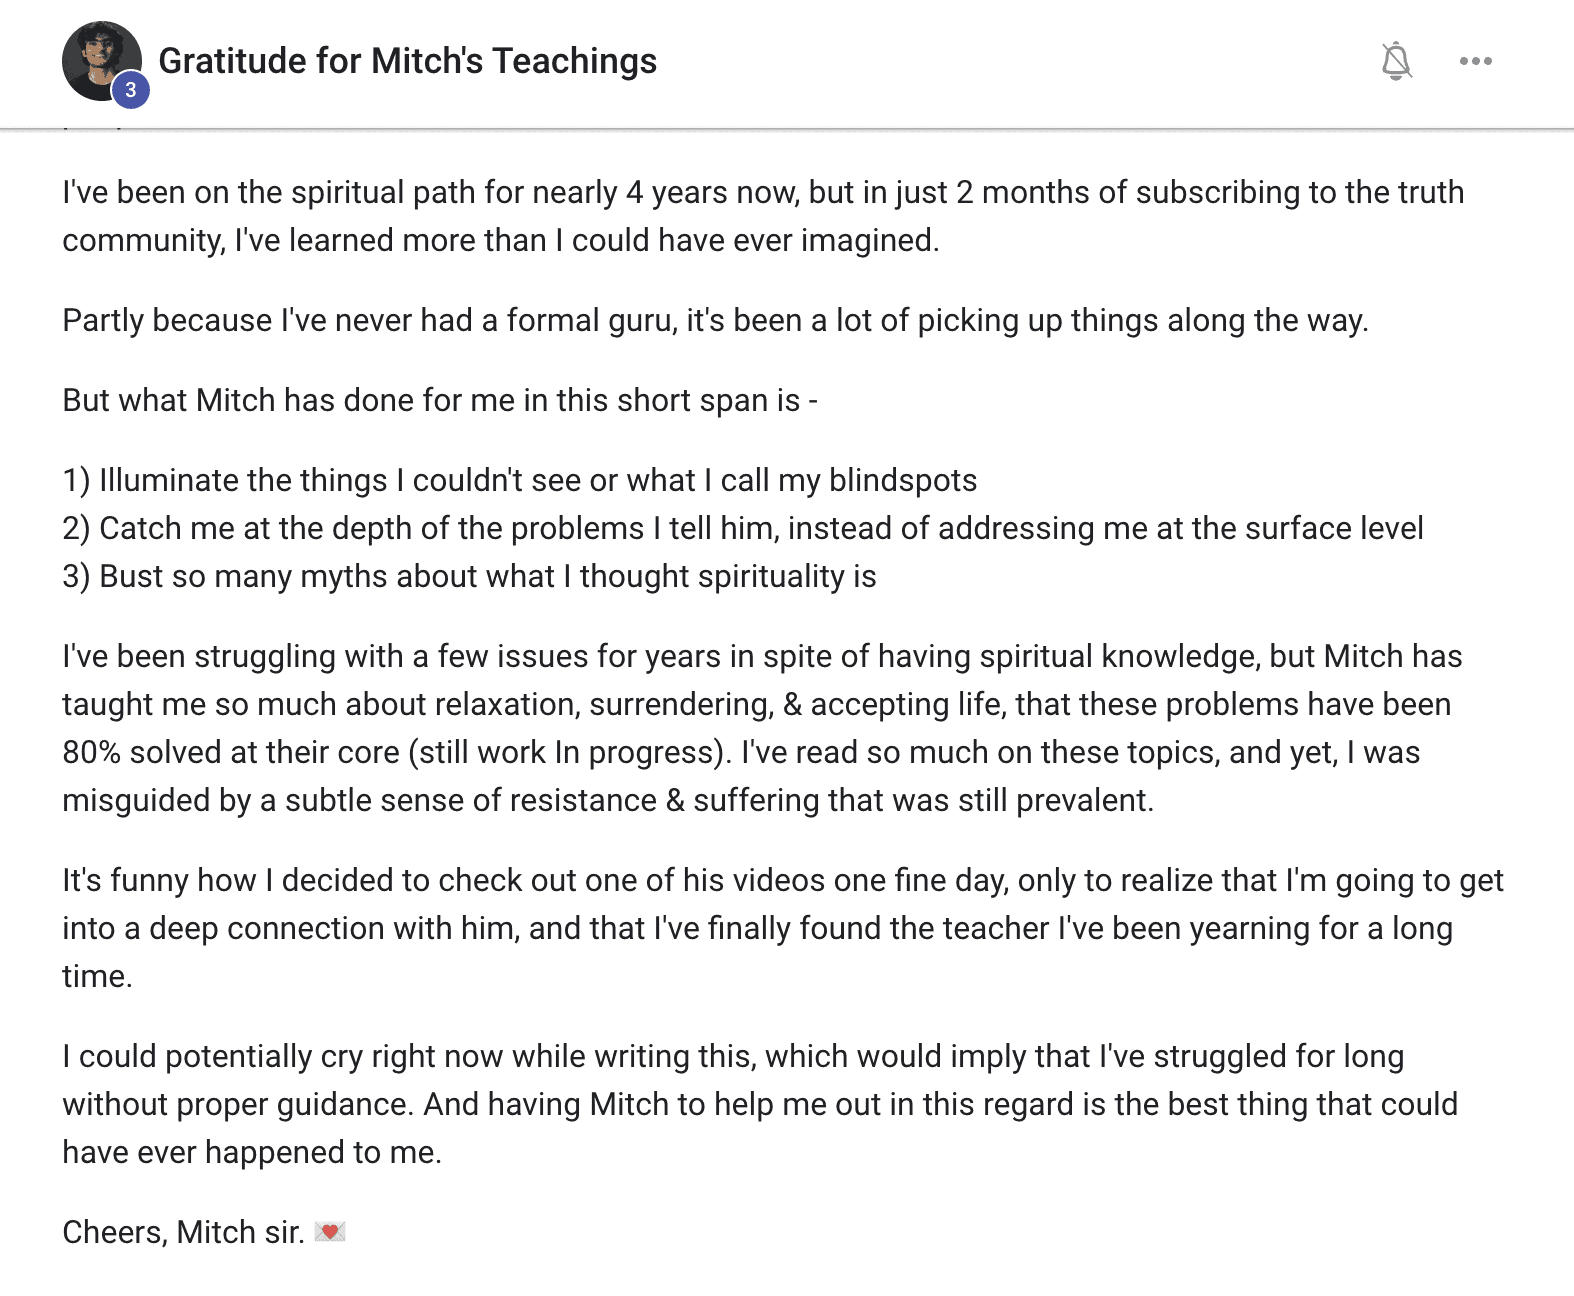Click the text '(still work In progress)'
This screenshot has height=1296, width=1574.
[x=566, y=752]
